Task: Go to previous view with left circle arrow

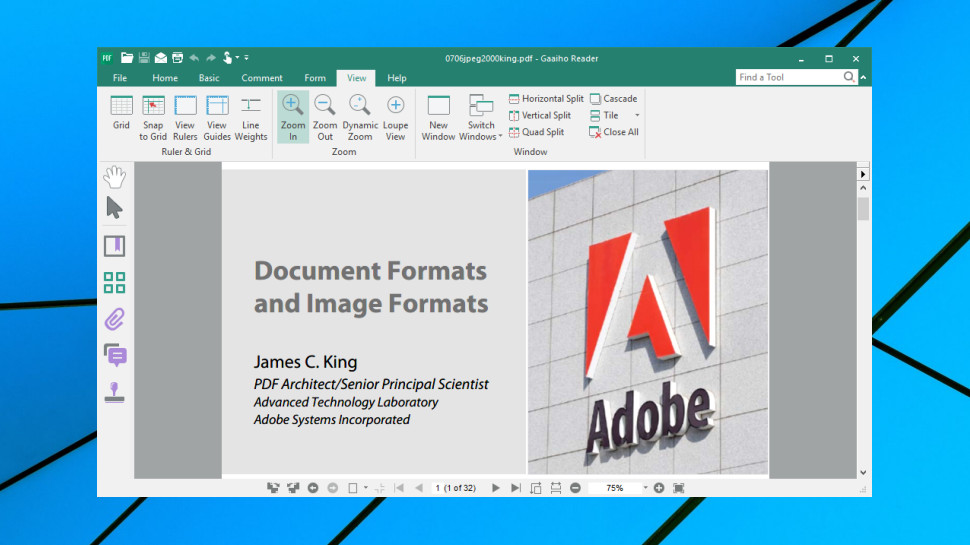Action: click(x=313, y=488)
